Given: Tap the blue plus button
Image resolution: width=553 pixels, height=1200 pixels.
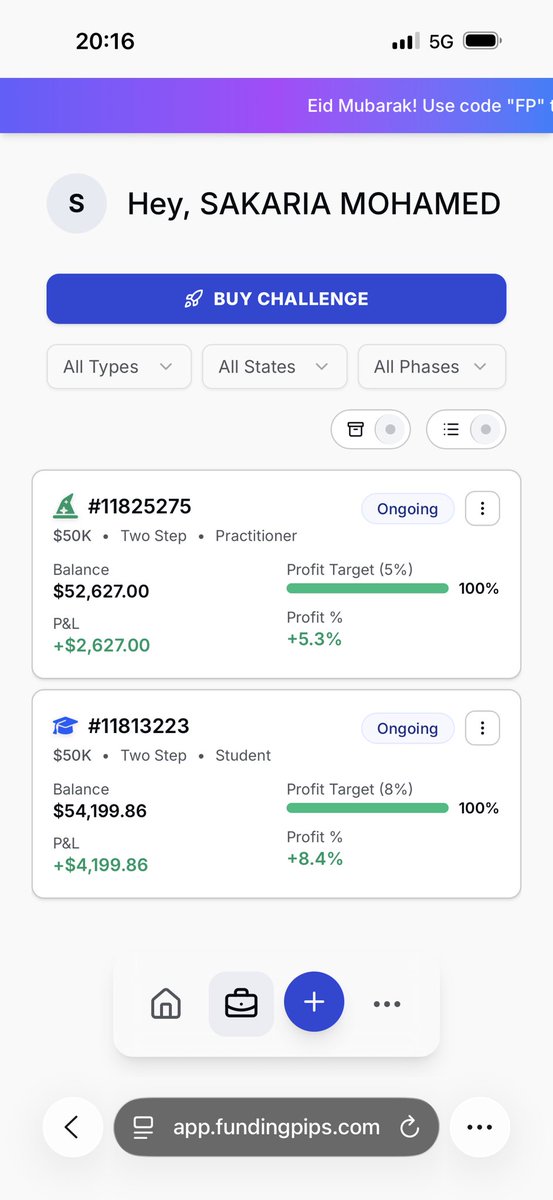Looking at the screenshot, I should 314,1002.
